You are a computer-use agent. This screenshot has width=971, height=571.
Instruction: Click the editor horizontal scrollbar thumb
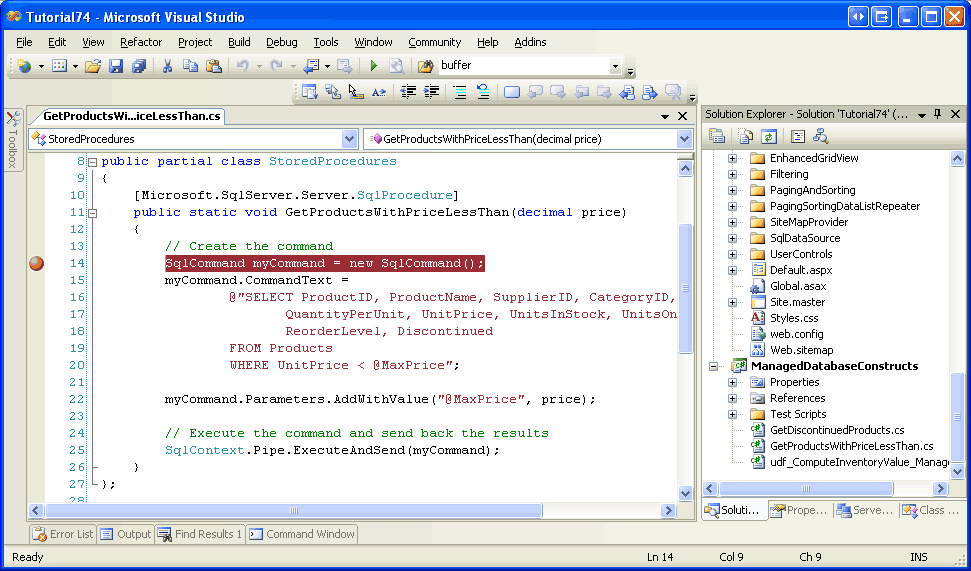click(x=295, y=510)
